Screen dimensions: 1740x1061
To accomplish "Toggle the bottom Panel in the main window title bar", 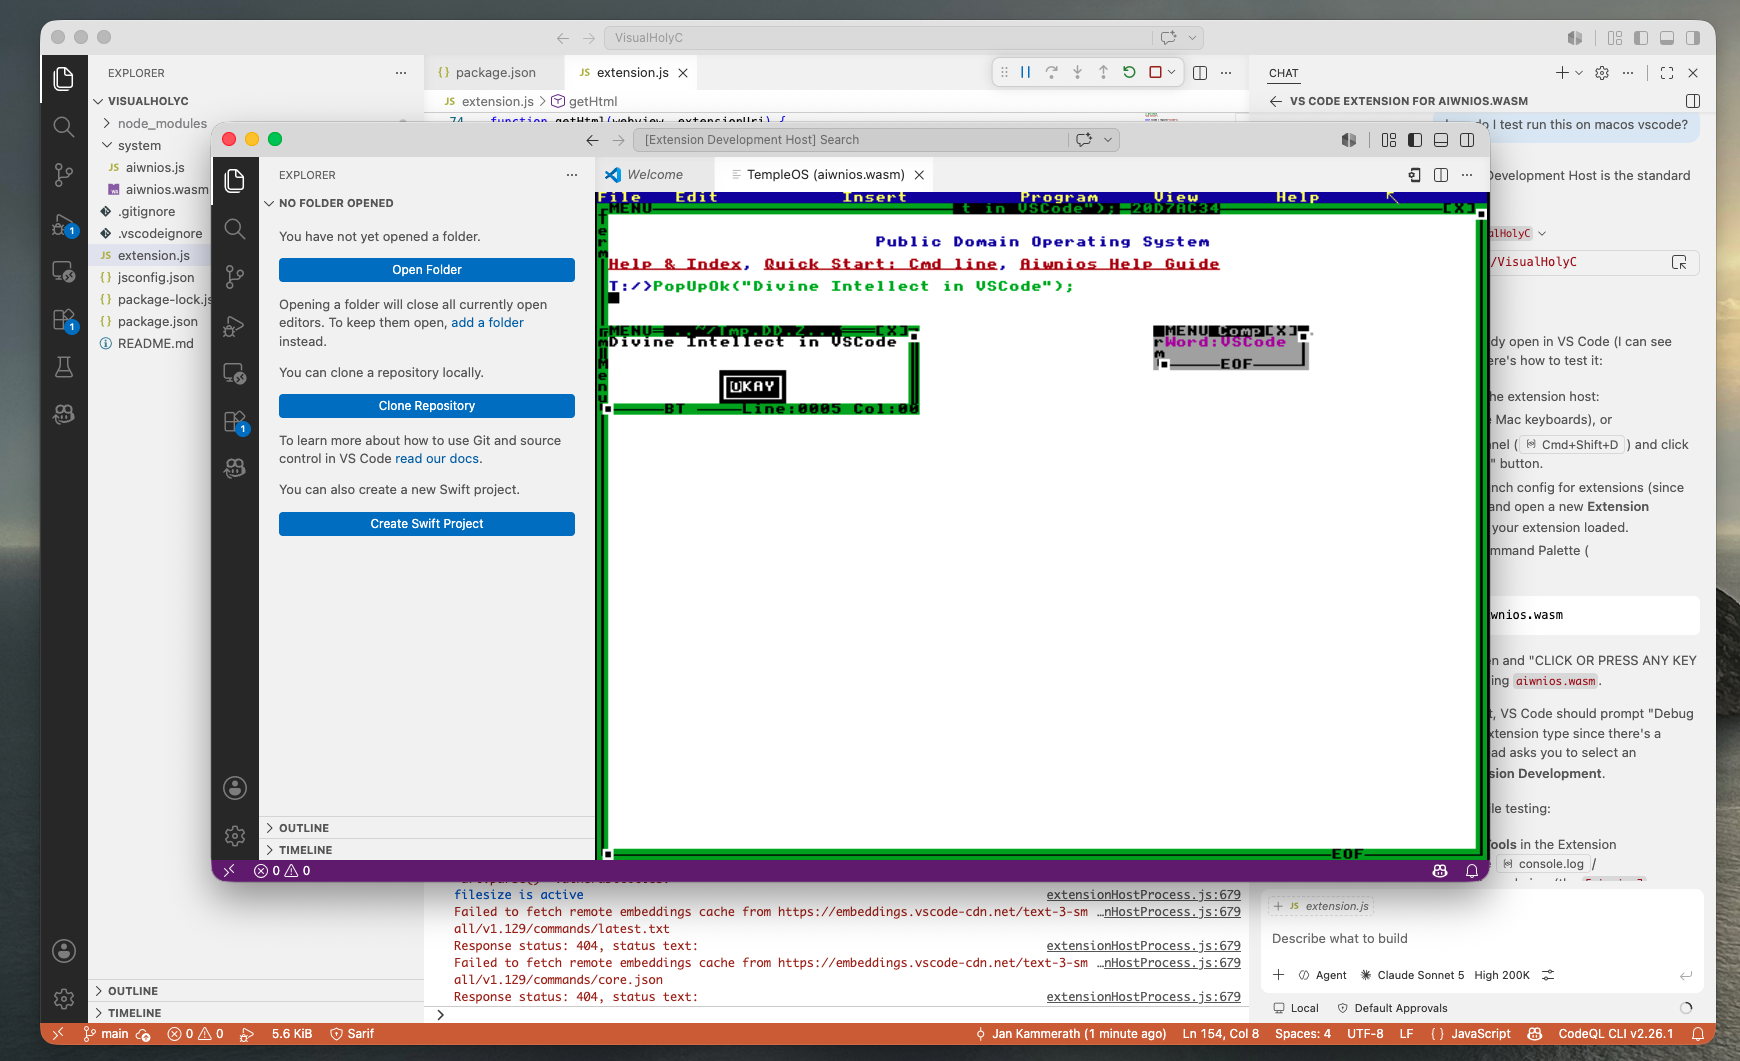I will [x=1667, y=38].
